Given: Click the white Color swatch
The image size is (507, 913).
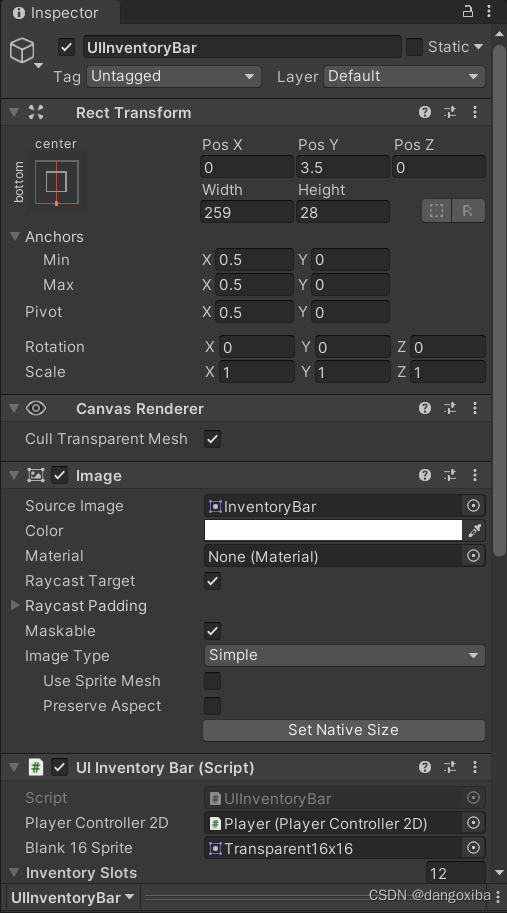Looking at the screenshot, I should 333,530.
